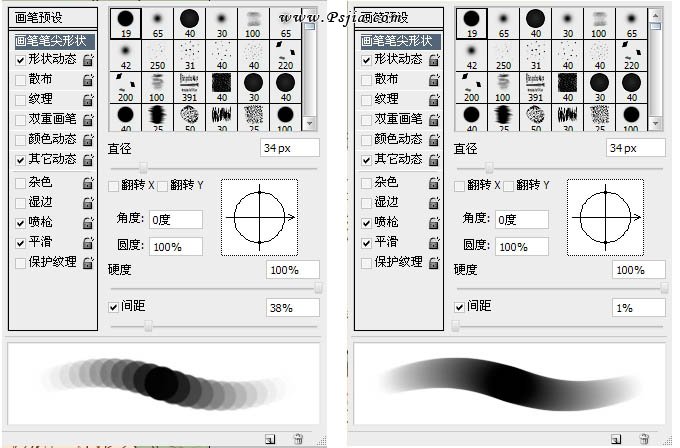Enable 散布 checkbox in left panel
This screenshot has width=680, height=448.
click(20, 80)
